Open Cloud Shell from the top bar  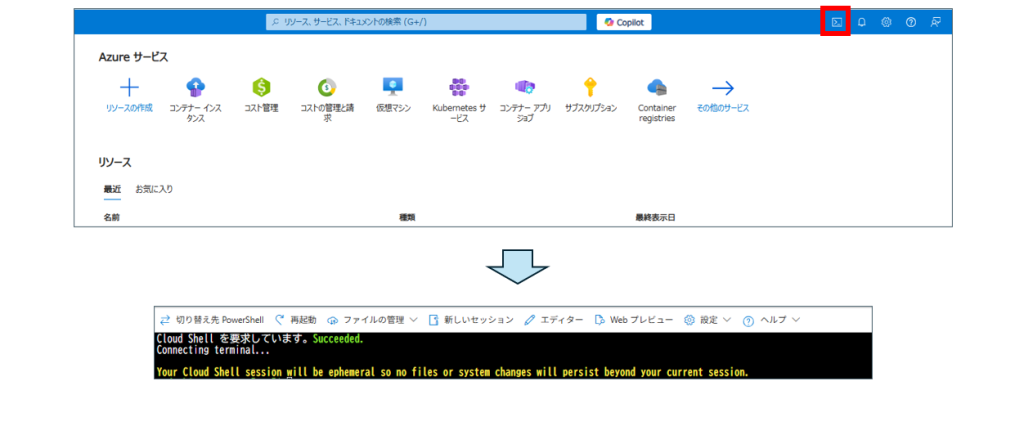click(x=837, y=22)
